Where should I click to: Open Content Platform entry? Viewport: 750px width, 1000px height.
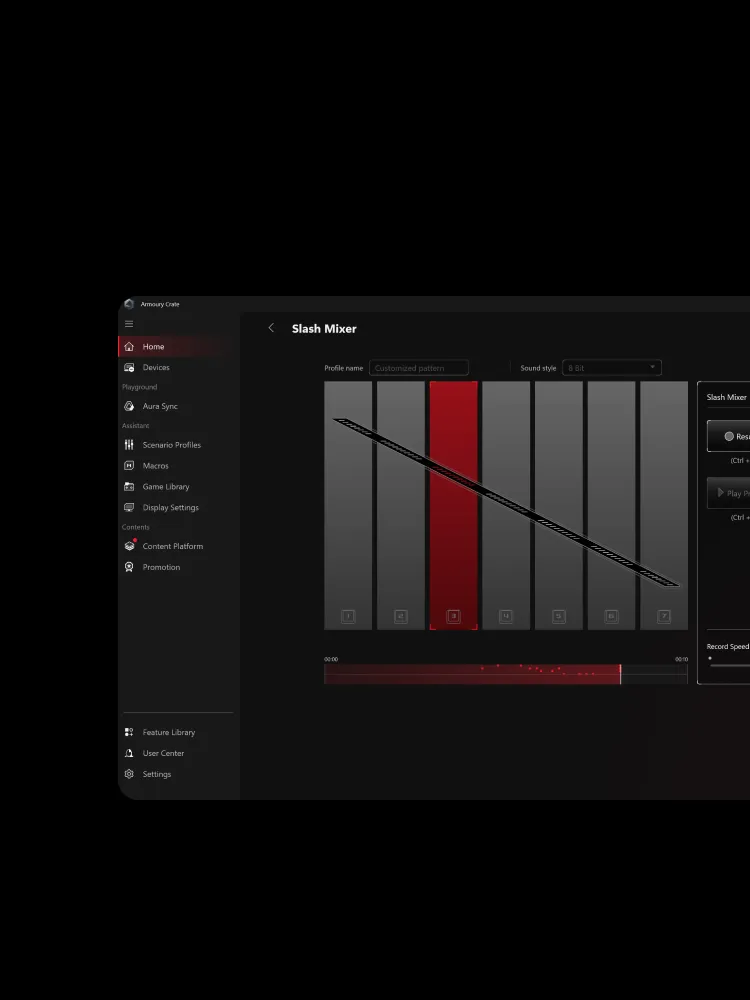coord(173,546)
